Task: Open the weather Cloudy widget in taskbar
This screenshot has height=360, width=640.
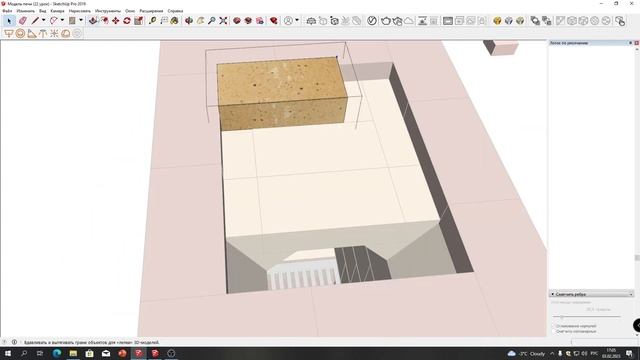Action: pos(526,353)
